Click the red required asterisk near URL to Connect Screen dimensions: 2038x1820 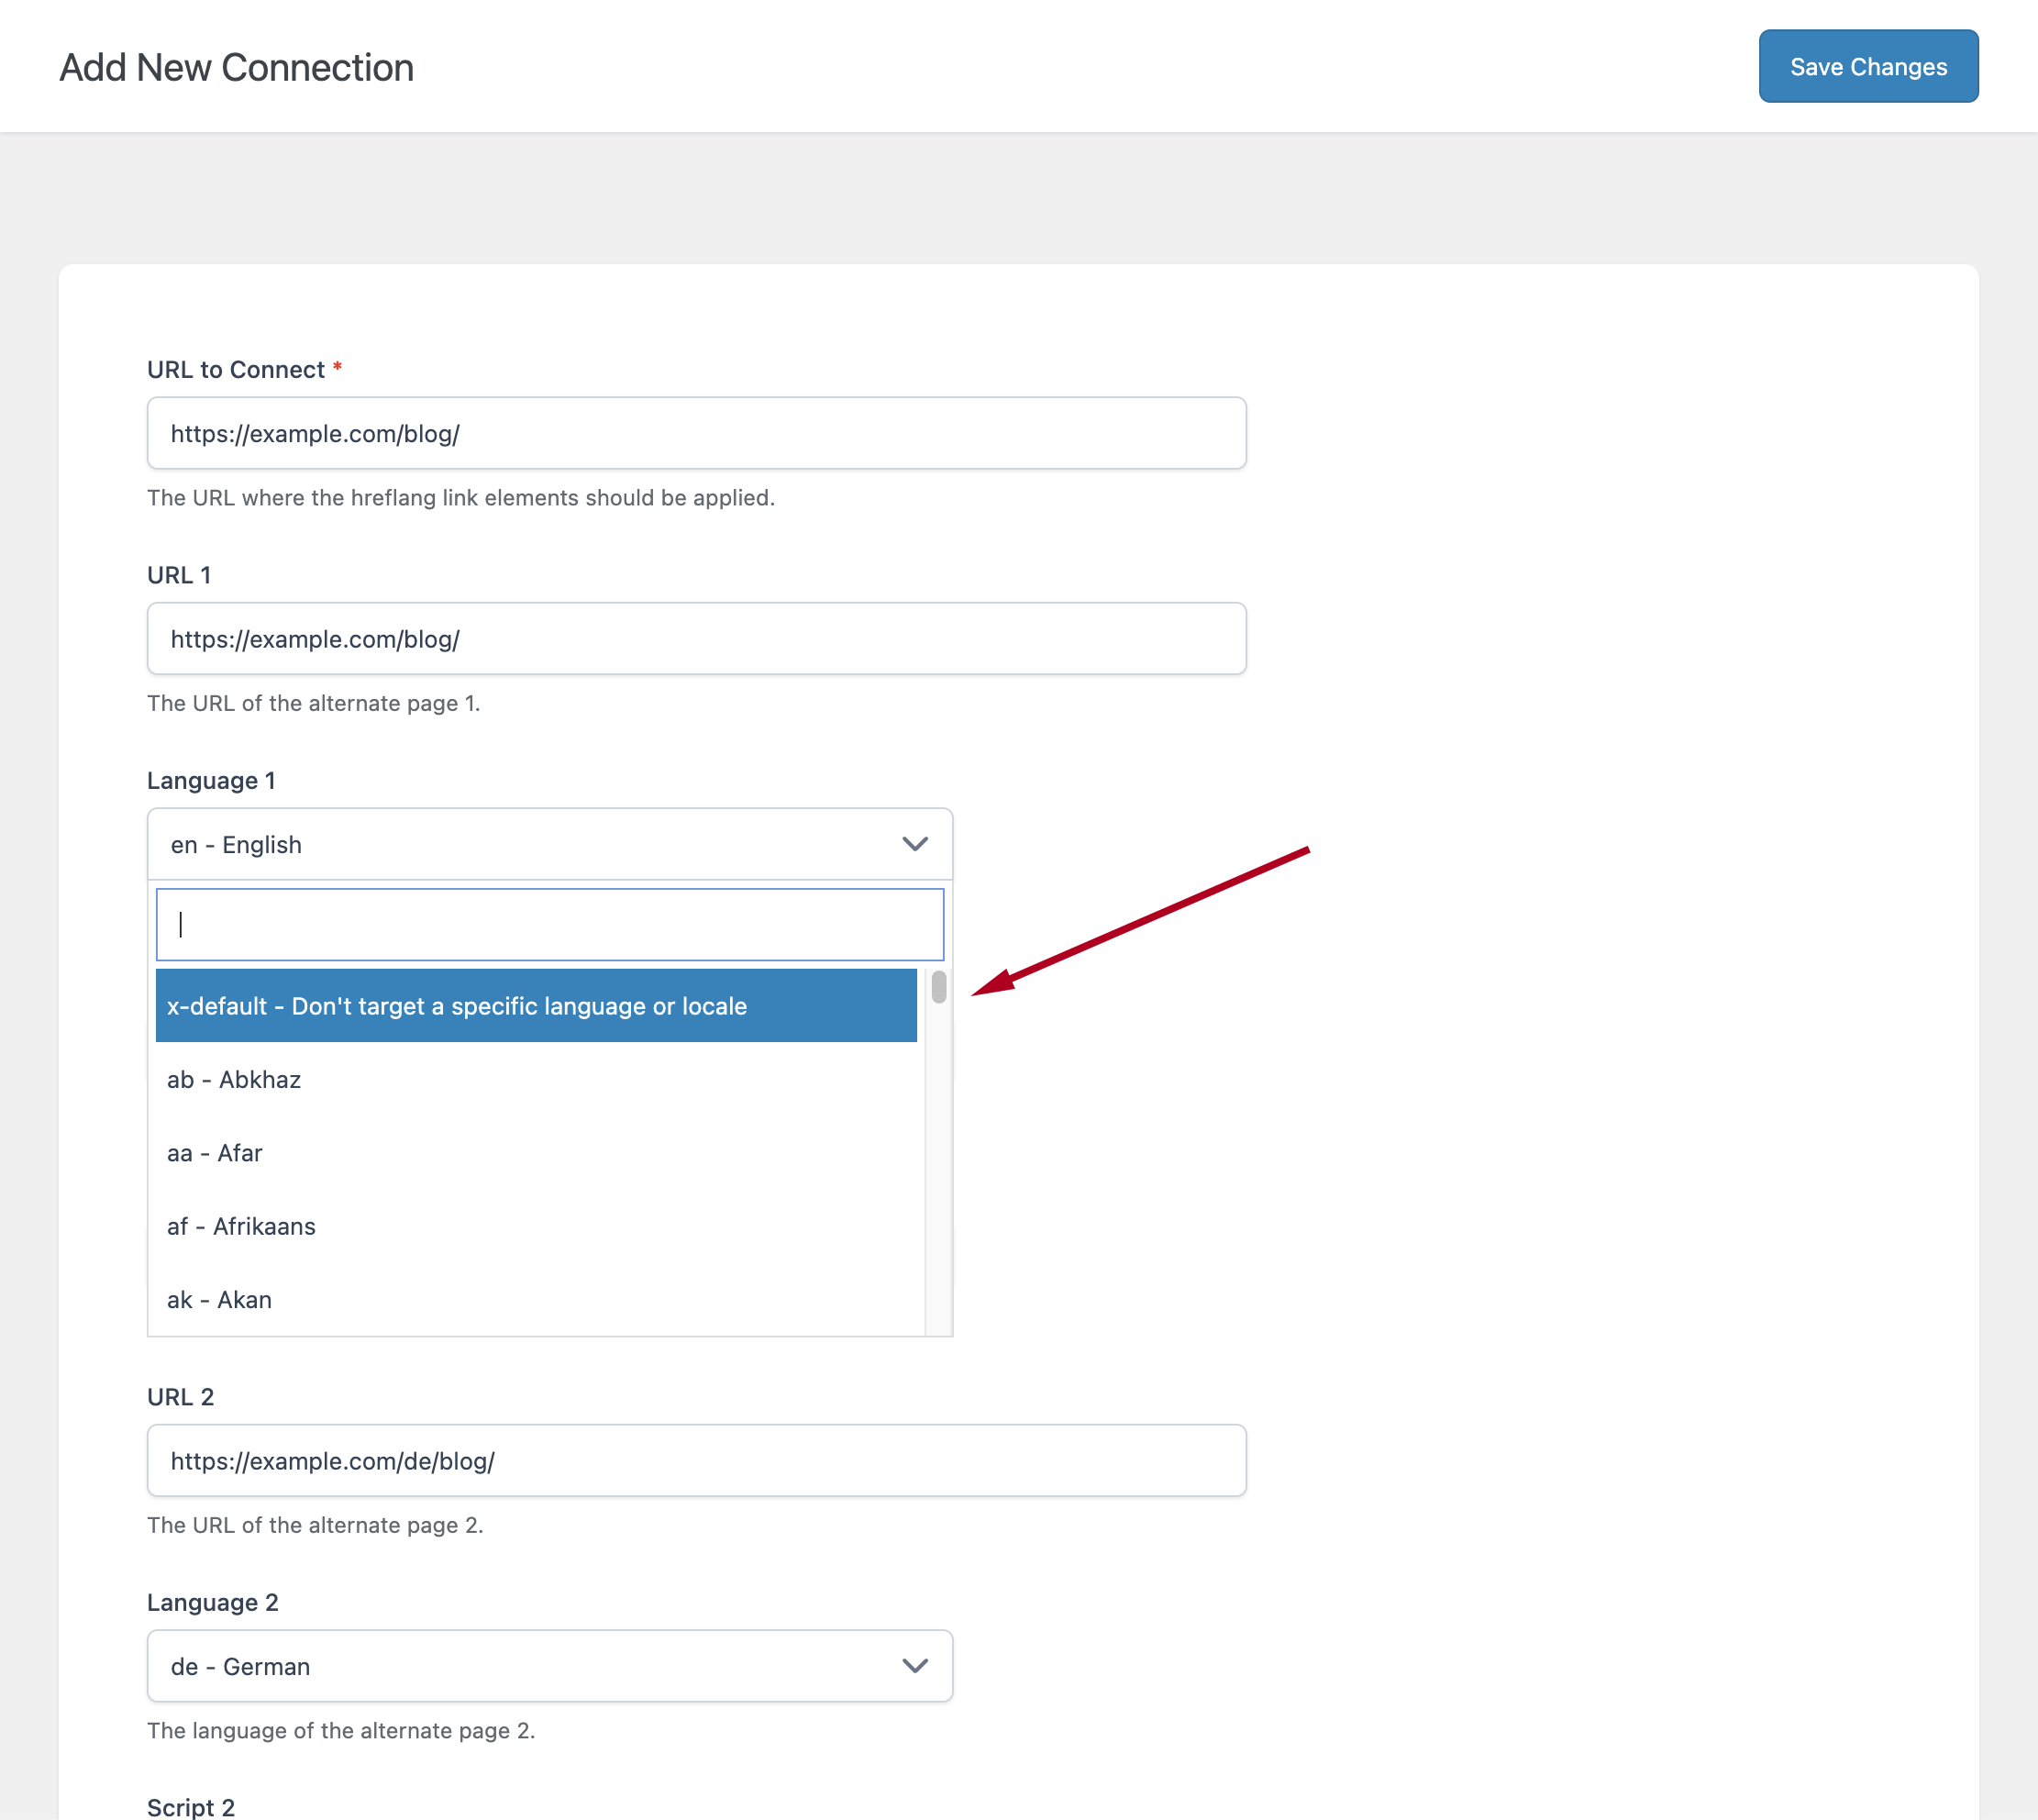point(337,368)
